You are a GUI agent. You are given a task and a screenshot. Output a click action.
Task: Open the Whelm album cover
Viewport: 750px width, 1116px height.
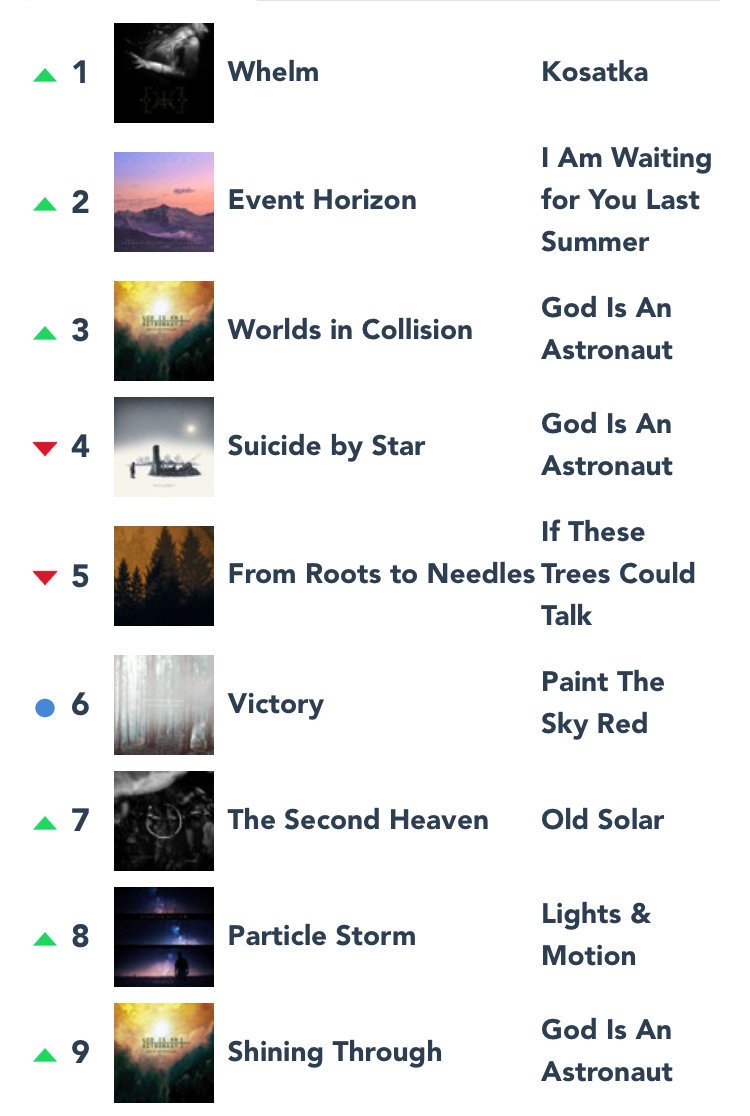[164, 73]
